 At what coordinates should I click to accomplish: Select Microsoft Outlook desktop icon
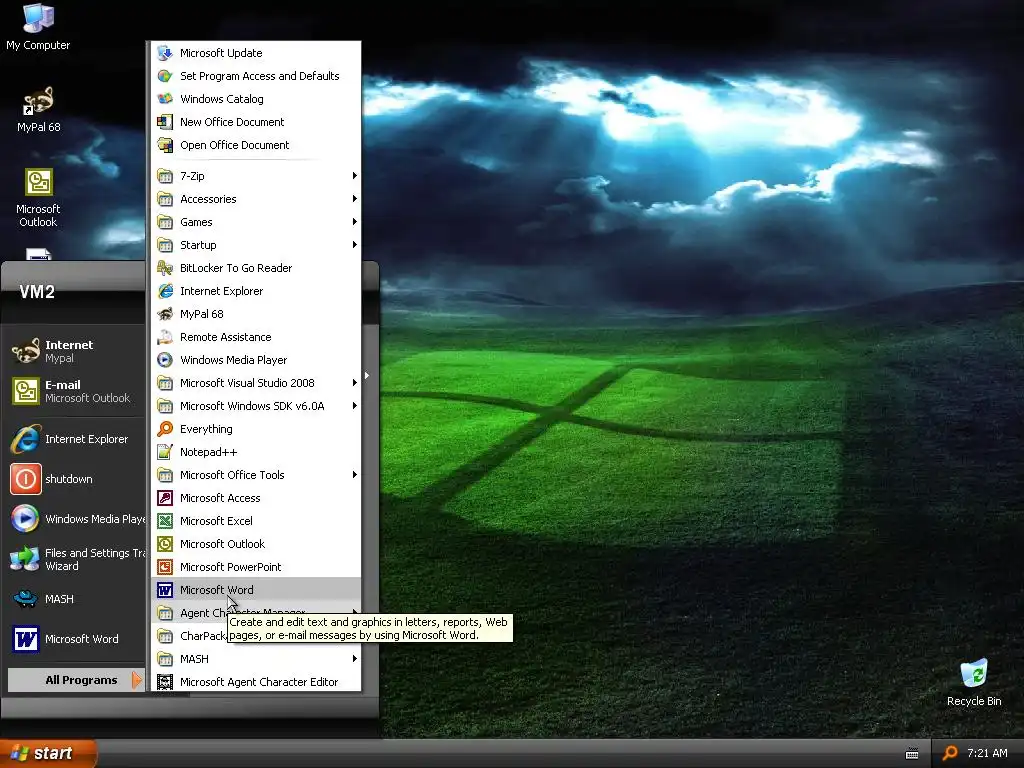[38, 198]
